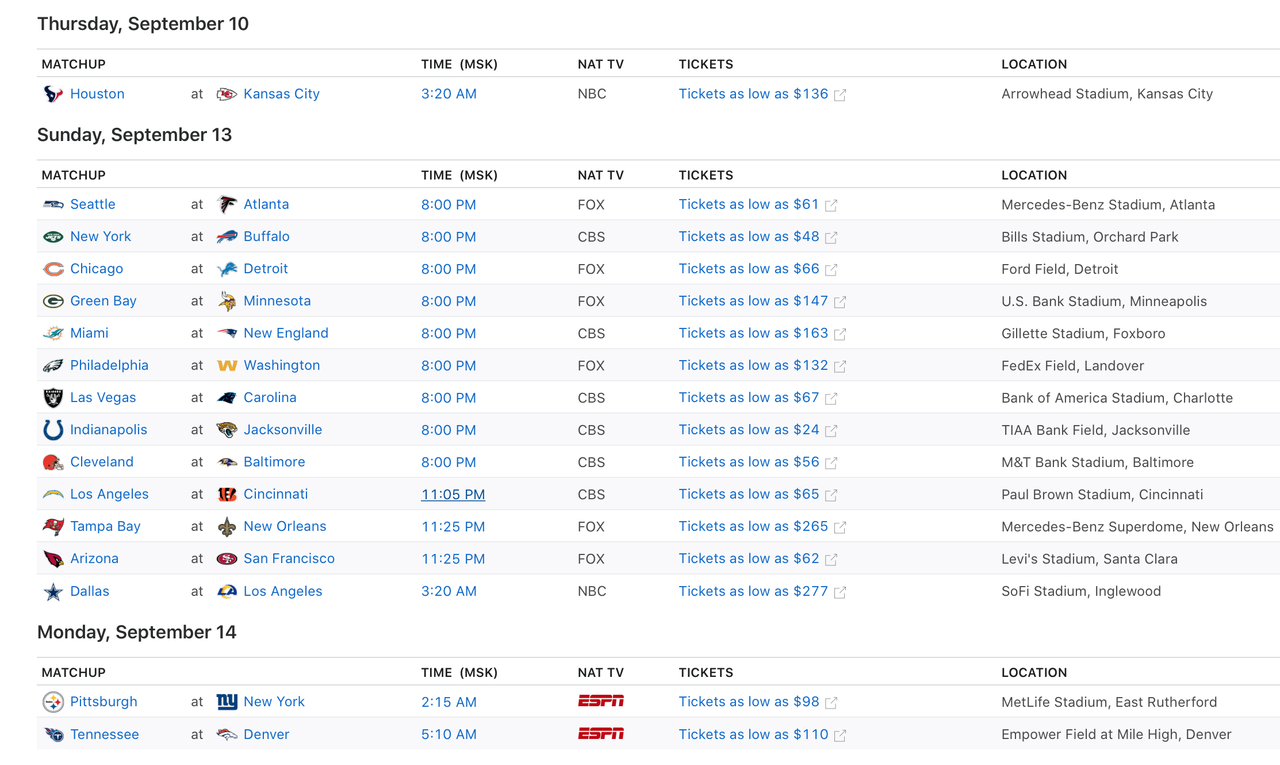The height and width of the screenshot is (765, 1280).
Task: Click the Detroit Lions logo
Action: click(227, 269)
